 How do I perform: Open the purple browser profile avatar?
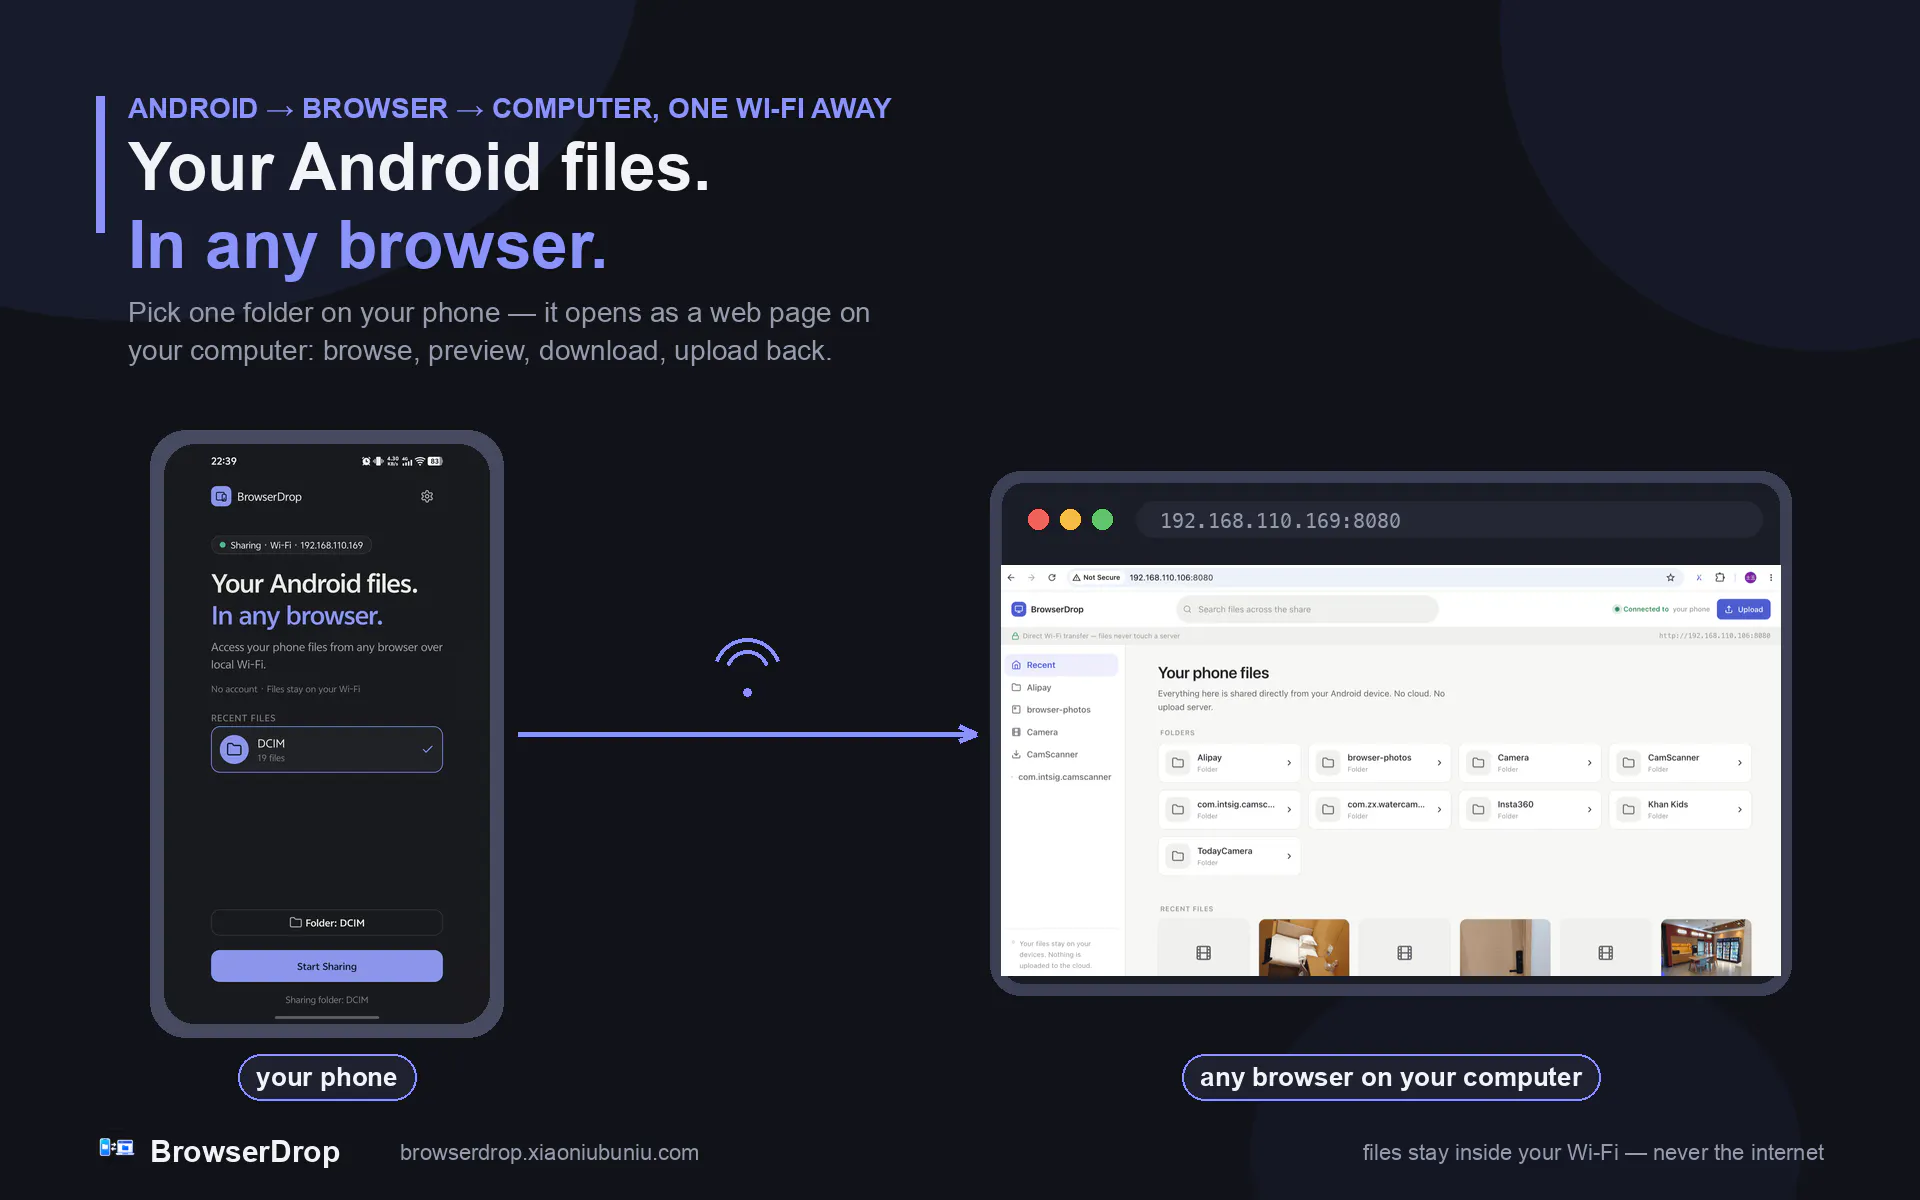pos(1750,577)
